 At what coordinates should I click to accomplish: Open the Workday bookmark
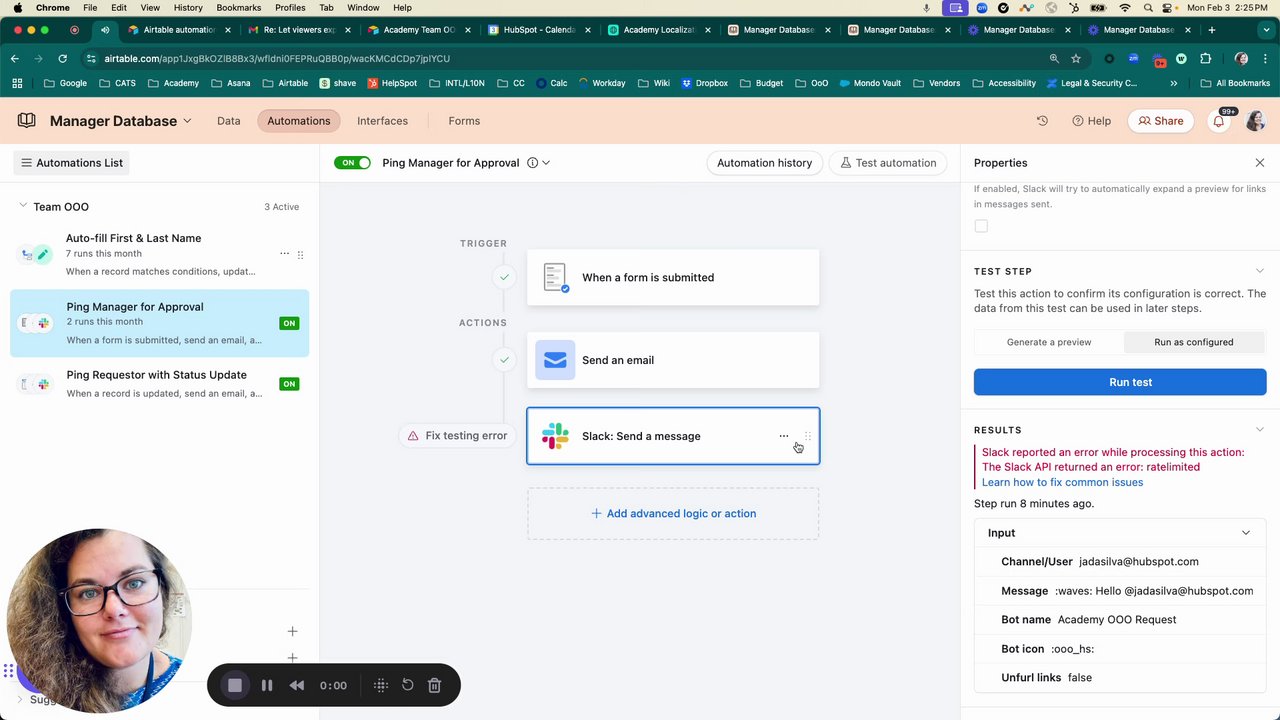click(x=601, y=83)
